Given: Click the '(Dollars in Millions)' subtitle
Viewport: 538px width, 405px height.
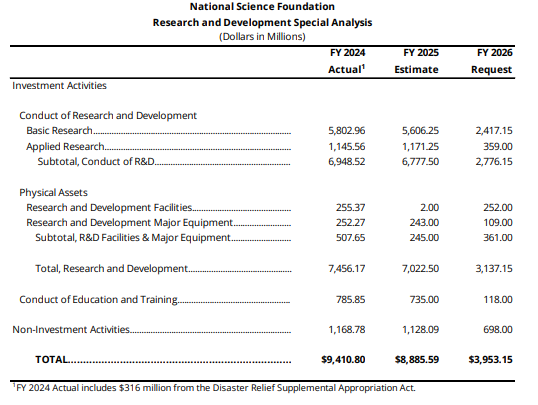Looking at the screenshot, I should pyautogui.click(x=262, y=36).
